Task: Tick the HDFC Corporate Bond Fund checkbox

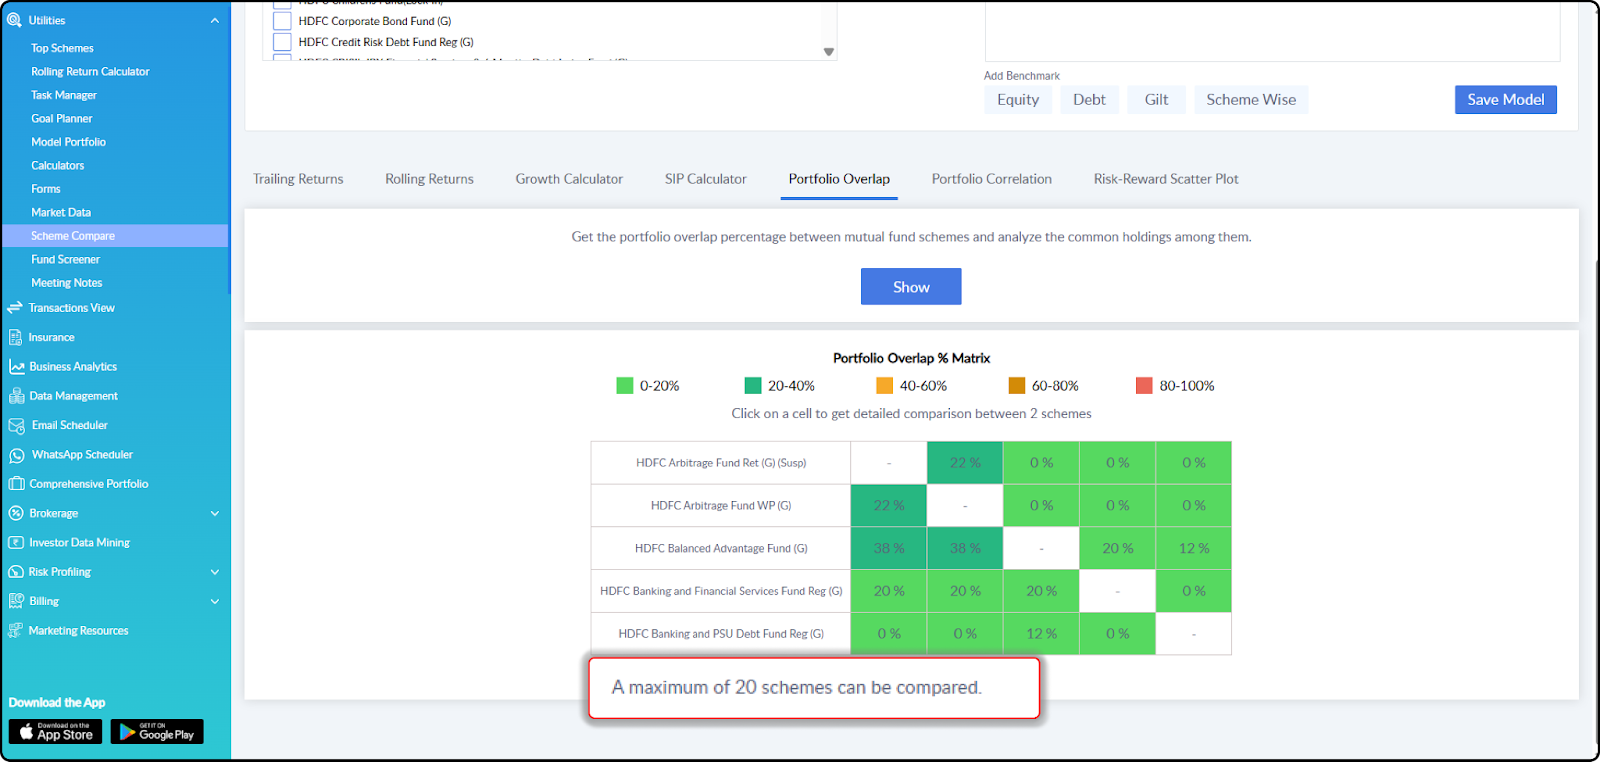Action: 282,20
